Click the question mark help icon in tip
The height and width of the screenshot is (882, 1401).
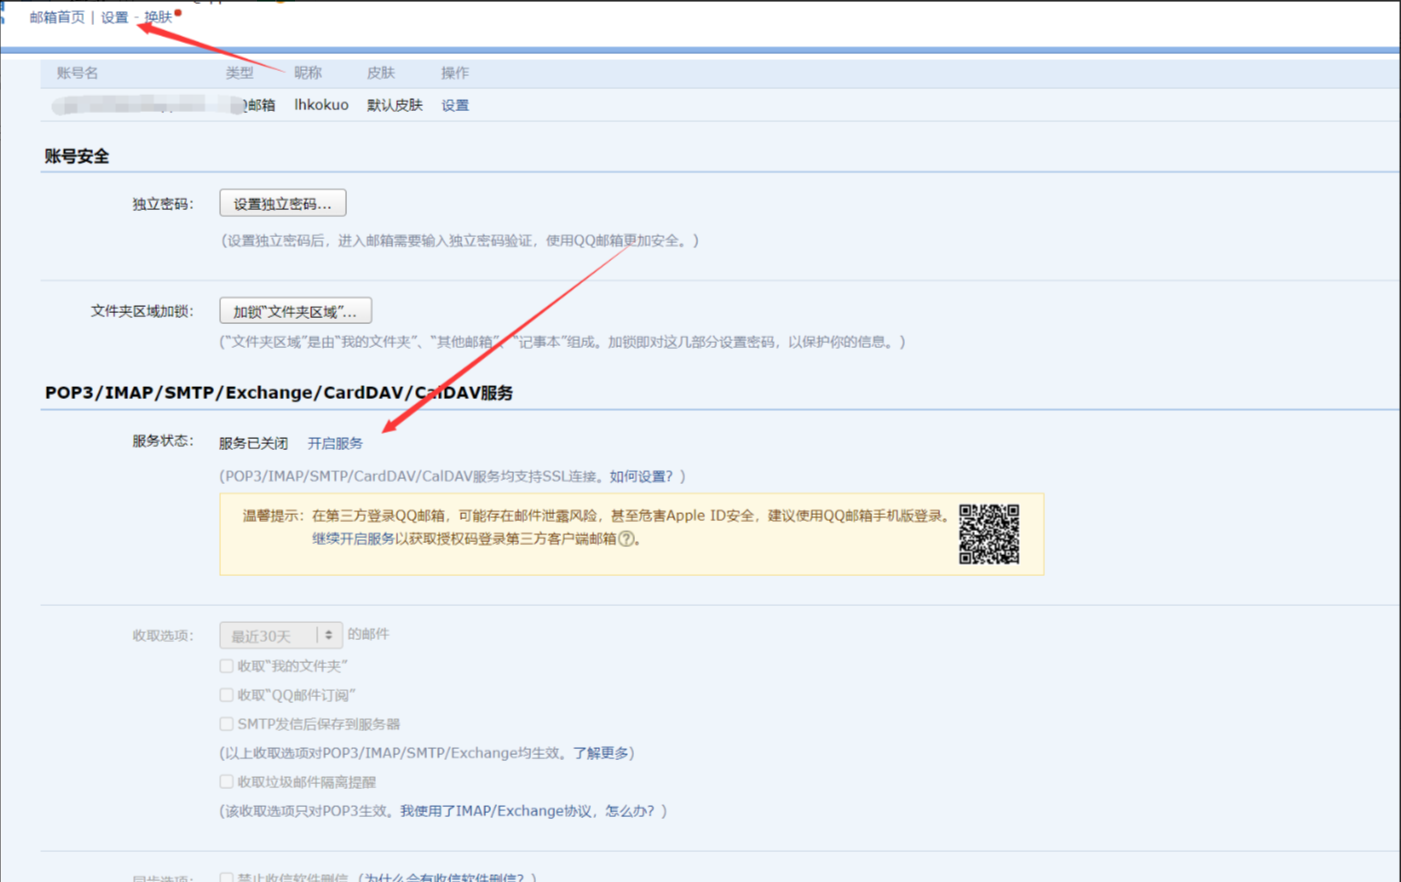[x=626, y=538]
